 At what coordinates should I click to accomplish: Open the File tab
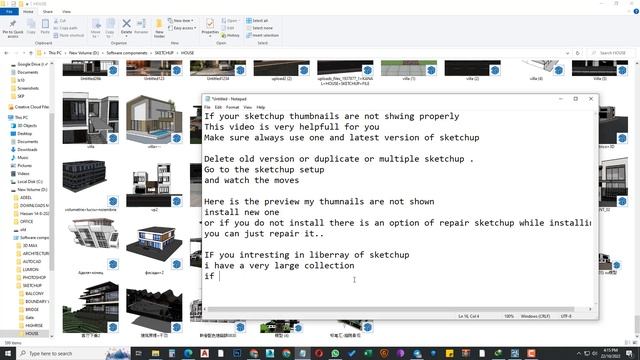click(9, 11)
